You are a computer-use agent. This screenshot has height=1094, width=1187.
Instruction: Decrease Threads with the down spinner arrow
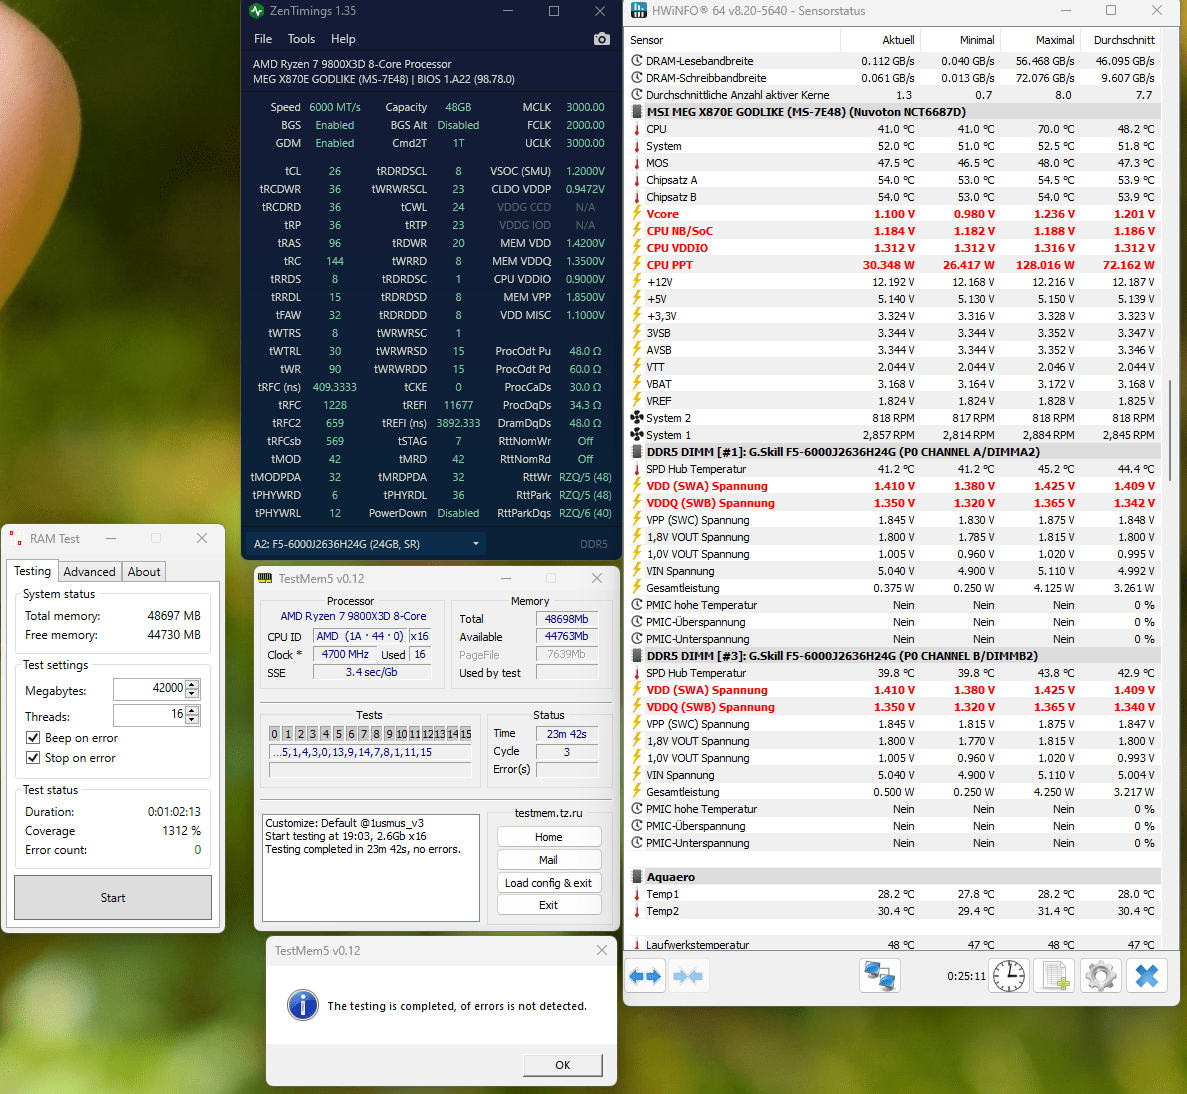point(192,719)
